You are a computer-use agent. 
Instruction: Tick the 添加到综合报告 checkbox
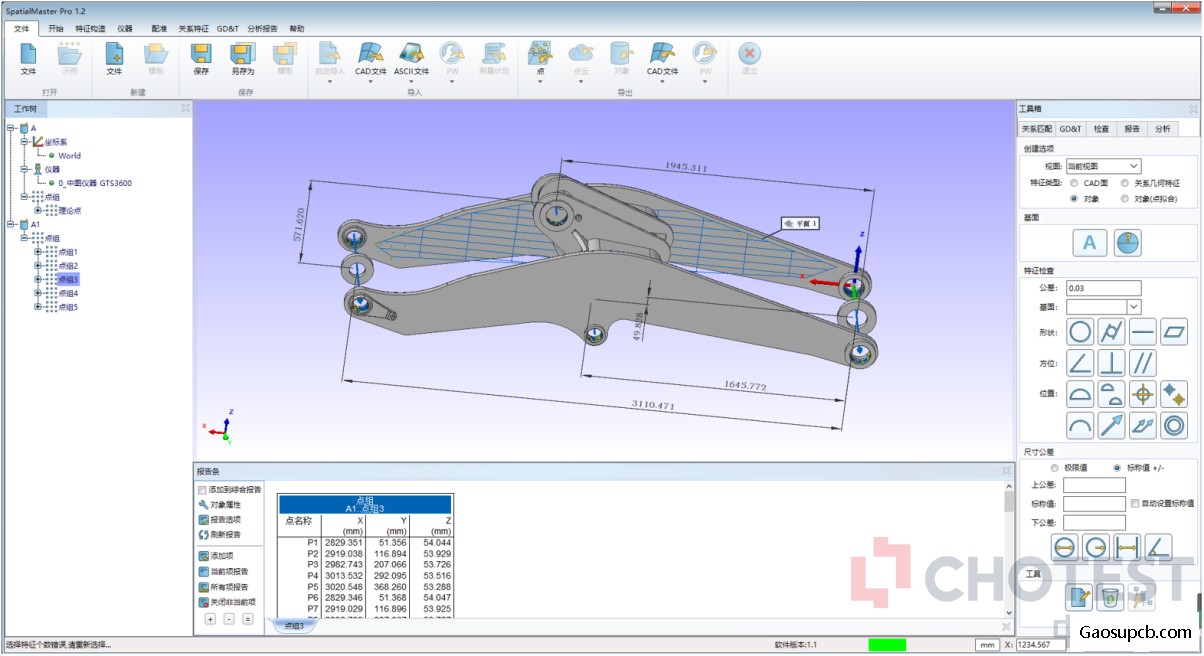click(x=202, y=490)
